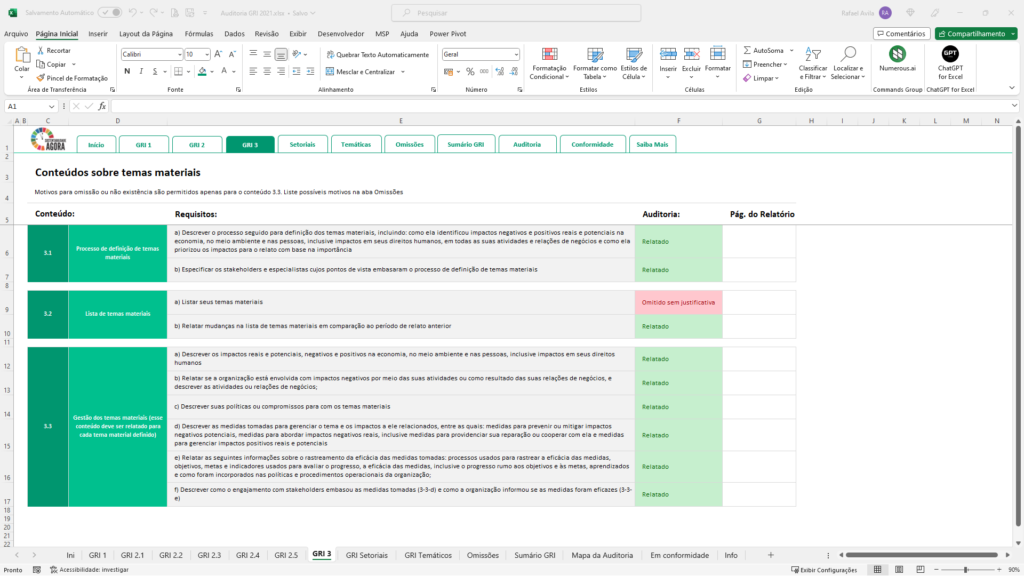Click the Comentários button
The image size is (1024, 576).
[x=901, y=33]
